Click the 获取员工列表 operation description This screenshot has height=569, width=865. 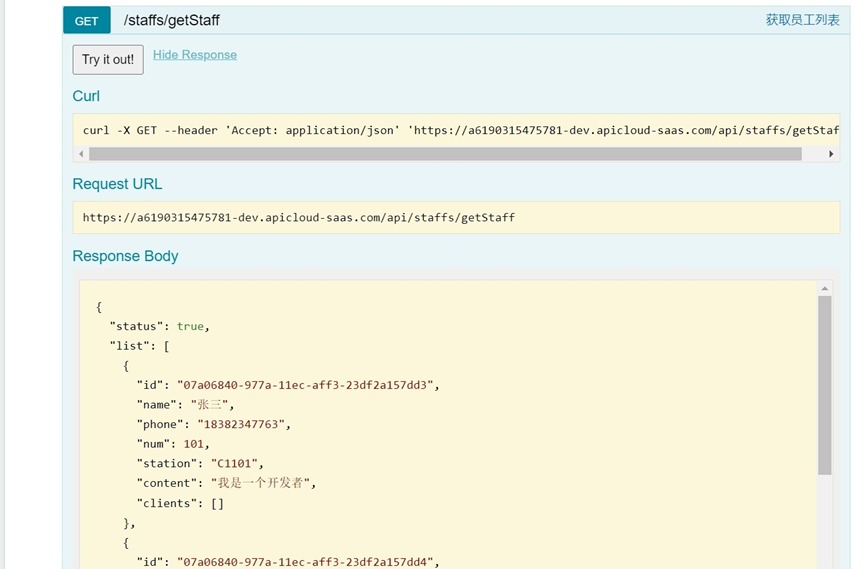(x=802, y=20)
